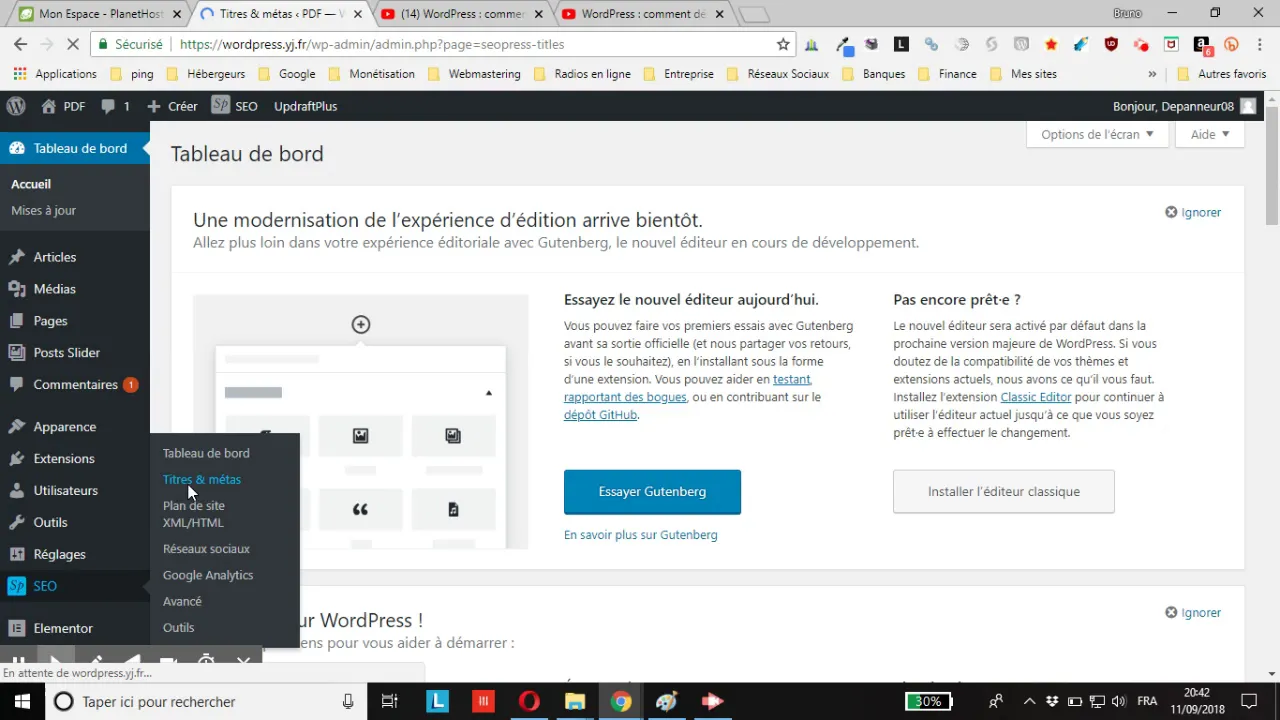The image size is (1280, 720).
Task: Open the comments bubble in admin bar
Action: pos(115,106)
